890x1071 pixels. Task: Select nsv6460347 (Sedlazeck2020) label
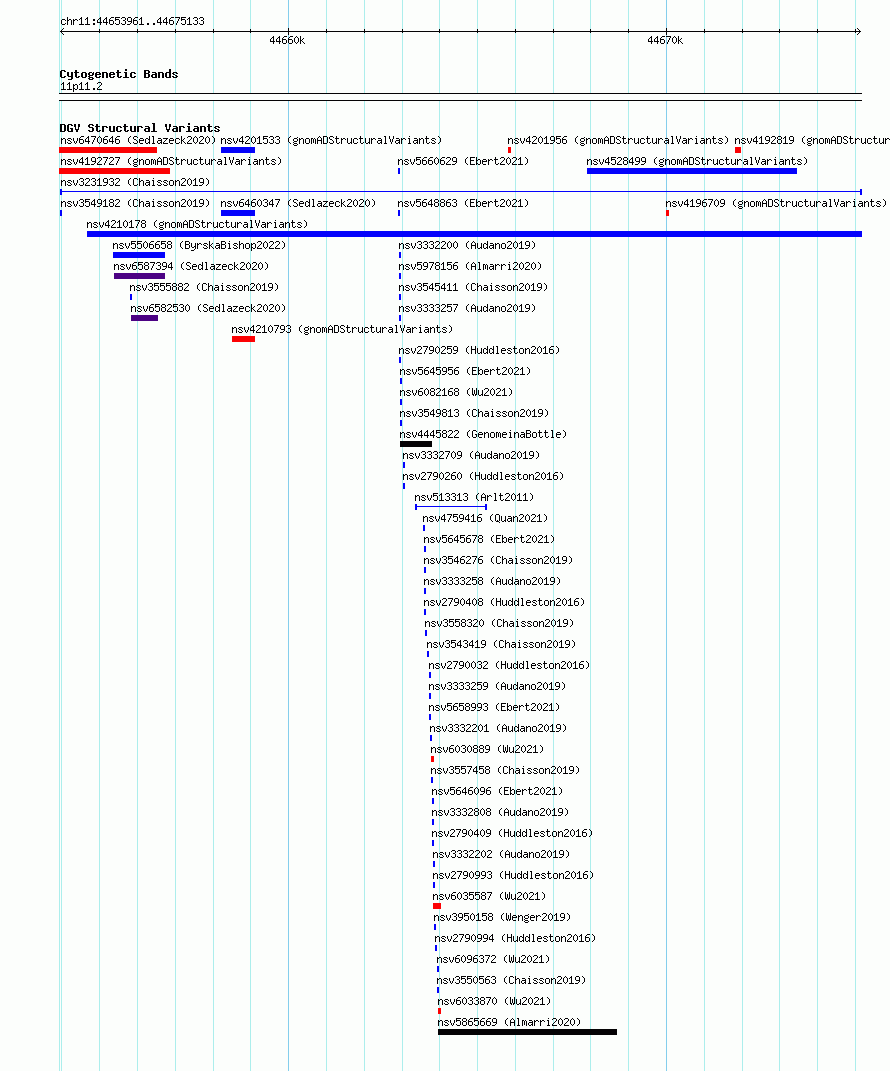(x=298, y=204)
